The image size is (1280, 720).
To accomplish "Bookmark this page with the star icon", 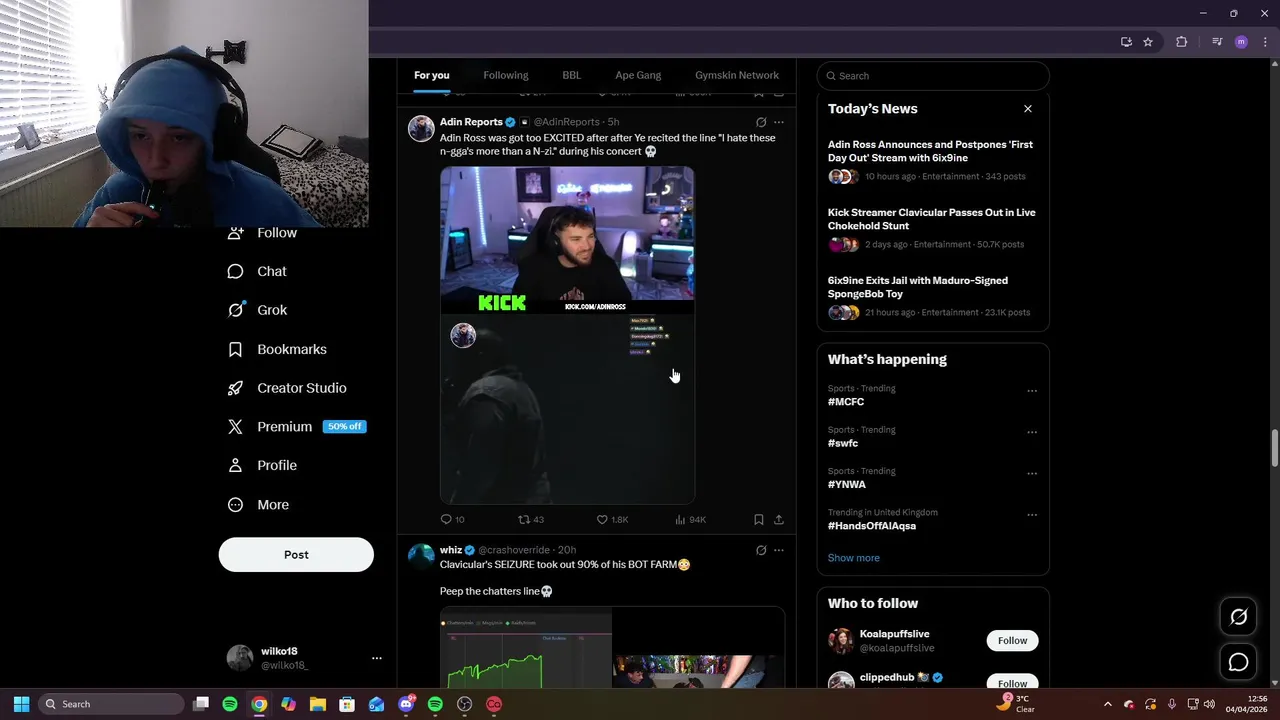I will click(x=1148, y=42).
